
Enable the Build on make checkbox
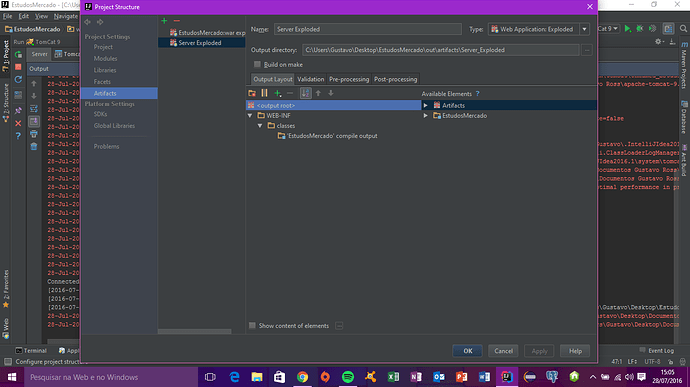(257, 65)
